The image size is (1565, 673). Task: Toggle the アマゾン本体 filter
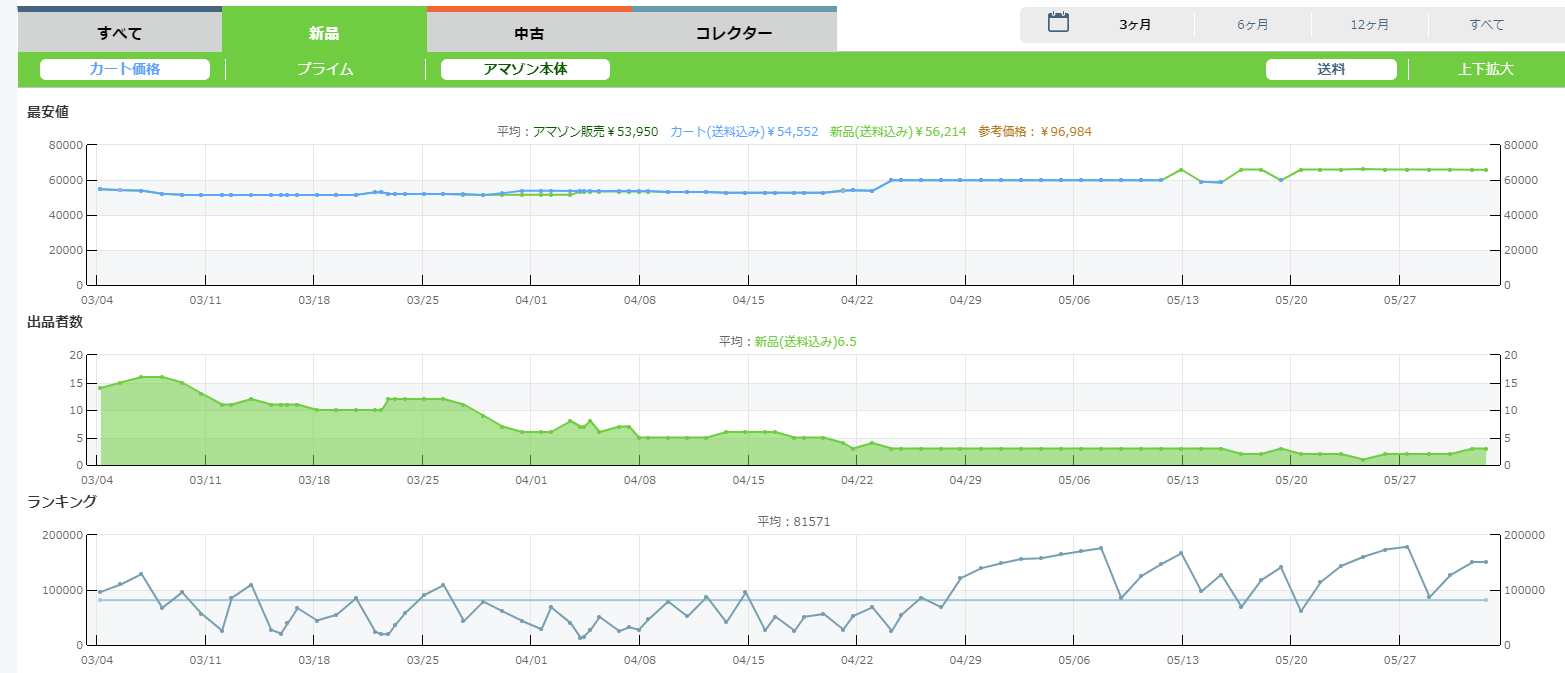point(525,69)
